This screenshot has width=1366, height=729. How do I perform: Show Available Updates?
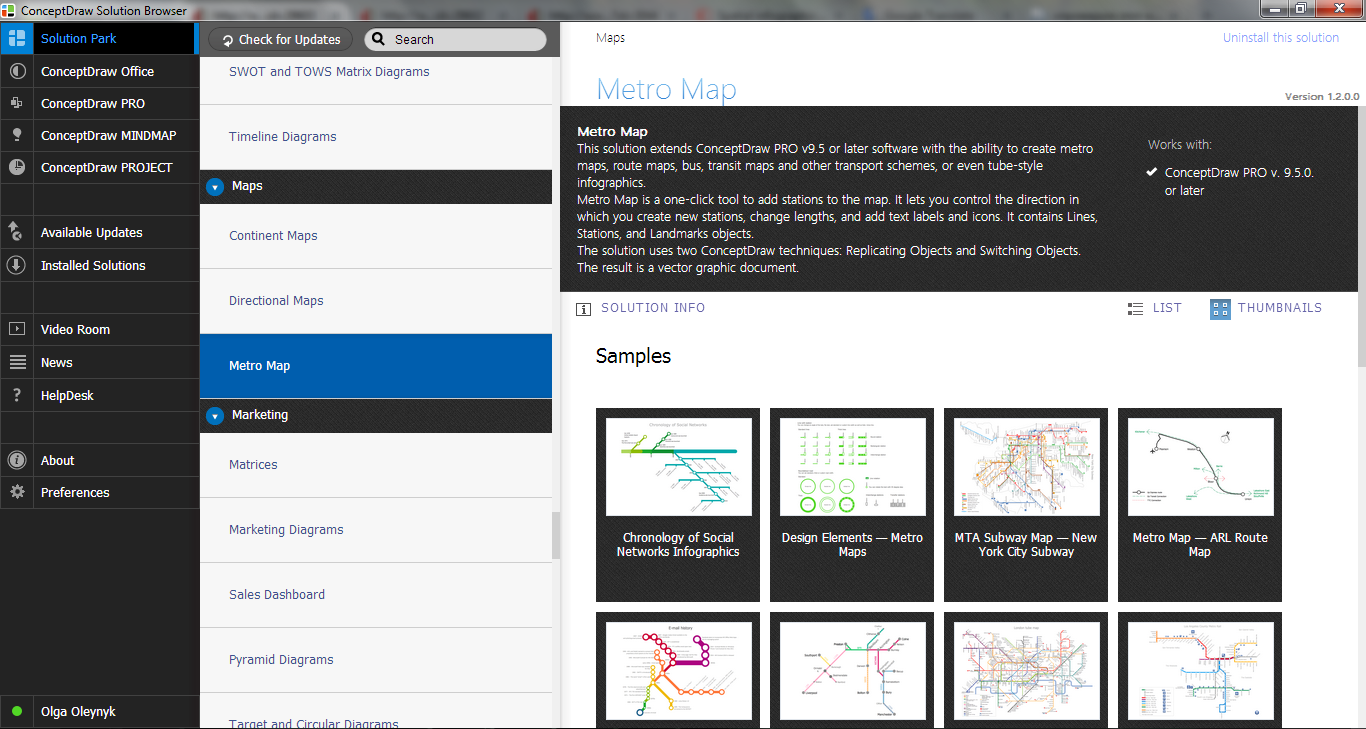pyautogui.click(x=98, y=233)
